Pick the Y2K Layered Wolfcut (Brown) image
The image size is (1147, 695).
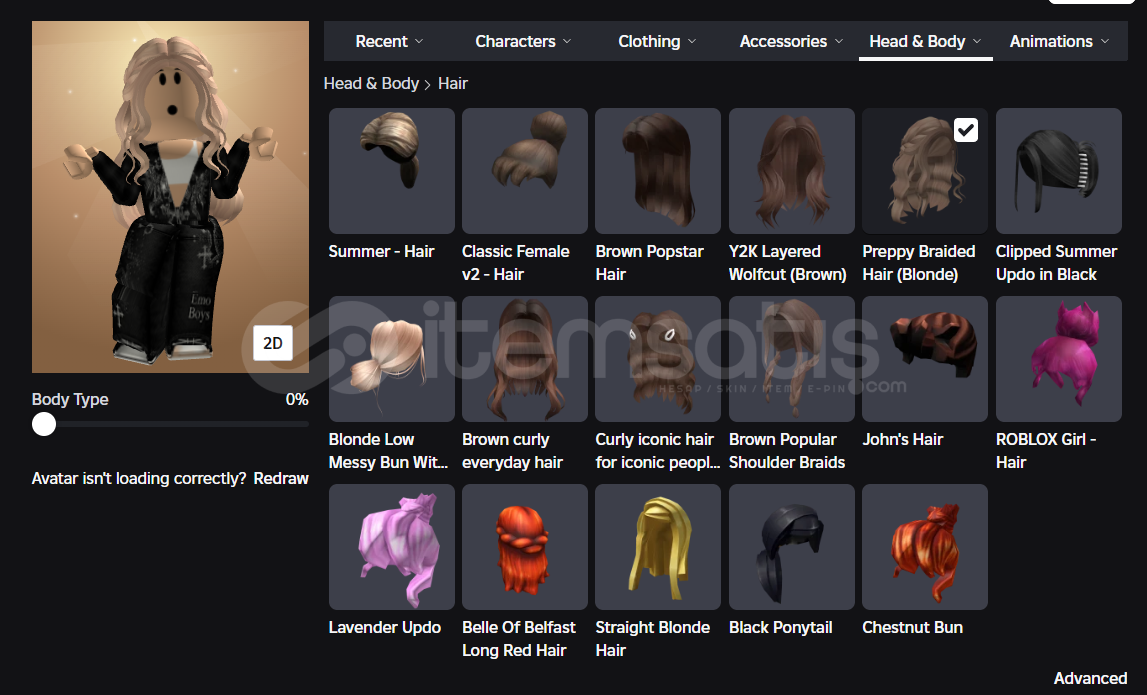[791, 170]
